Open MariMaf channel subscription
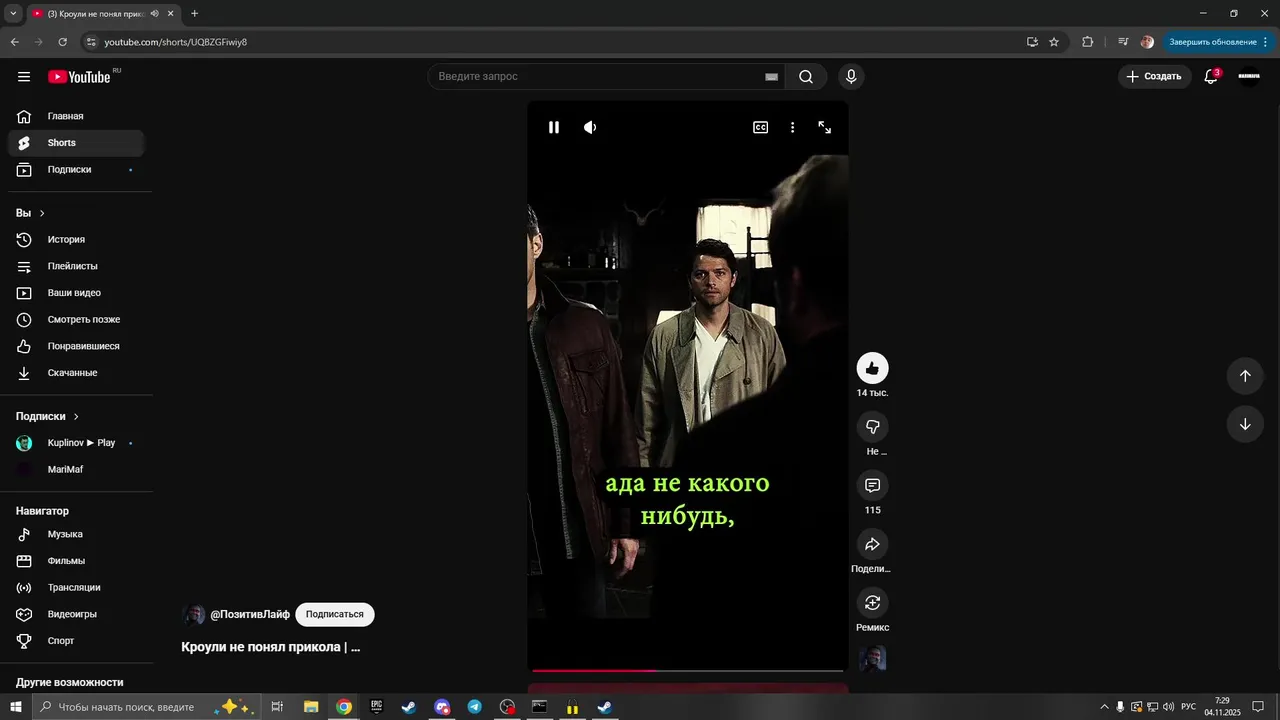 tap(76, 469)
